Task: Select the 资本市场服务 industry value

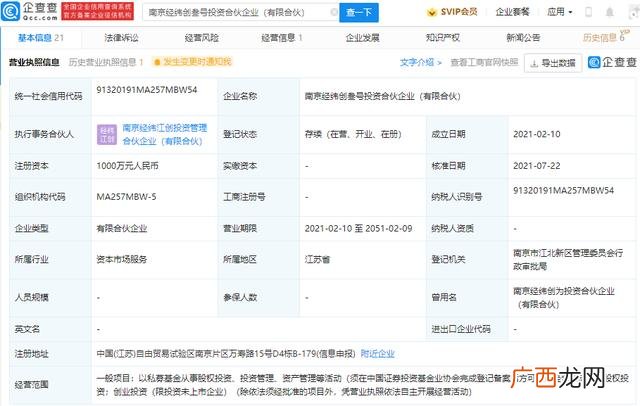Action: pyautogui.click(x=122, y=260)
